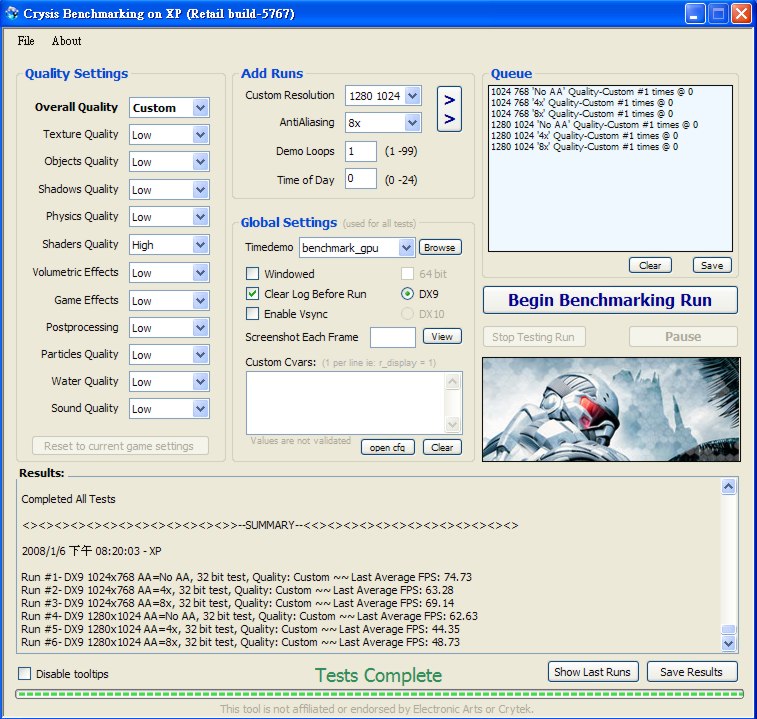Image resolution: width=757 pixels, height=719 pixels.
Task: Click the open cfg button
Action: click(388, 447)
